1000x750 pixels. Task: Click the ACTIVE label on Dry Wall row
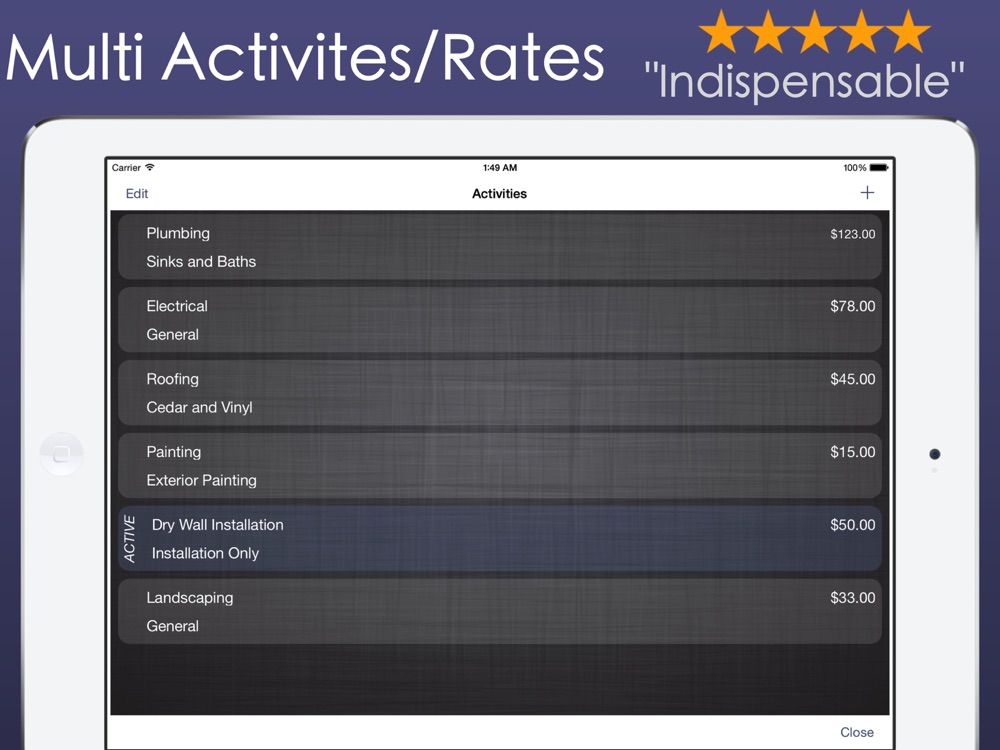[x=129, y=539]
